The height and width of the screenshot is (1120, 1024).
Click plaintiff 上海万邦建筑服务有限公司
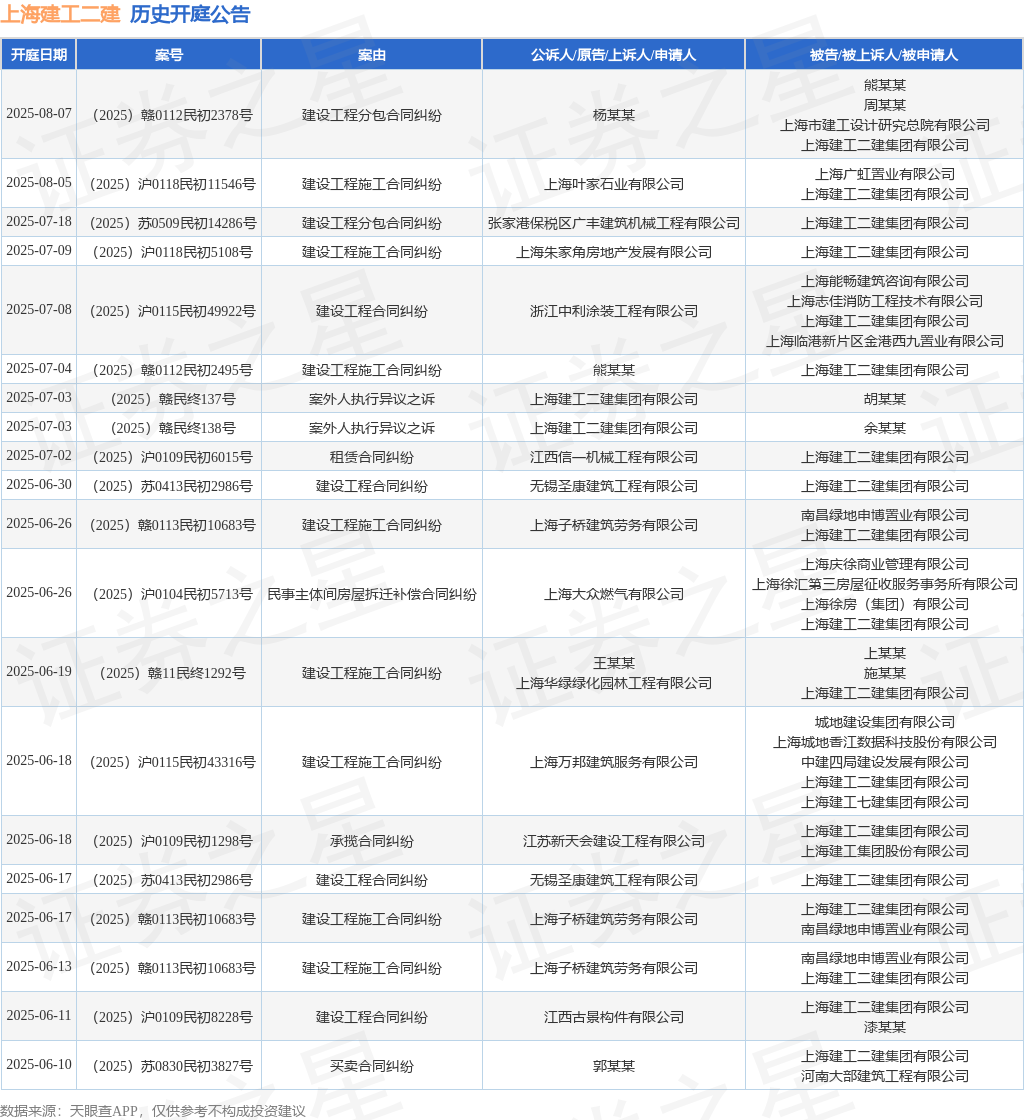click(613, 763)
